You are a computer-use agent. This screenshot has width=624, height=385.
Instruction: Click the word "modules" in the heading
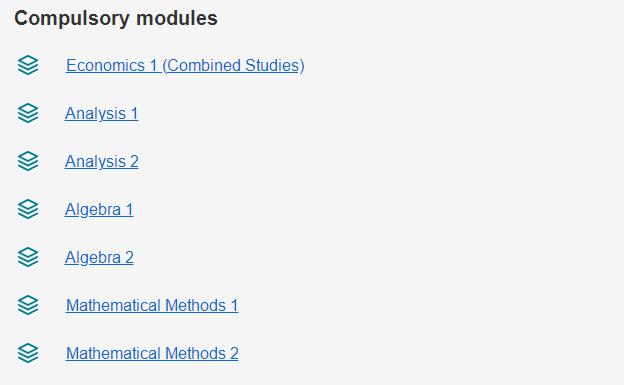[177, 18]
